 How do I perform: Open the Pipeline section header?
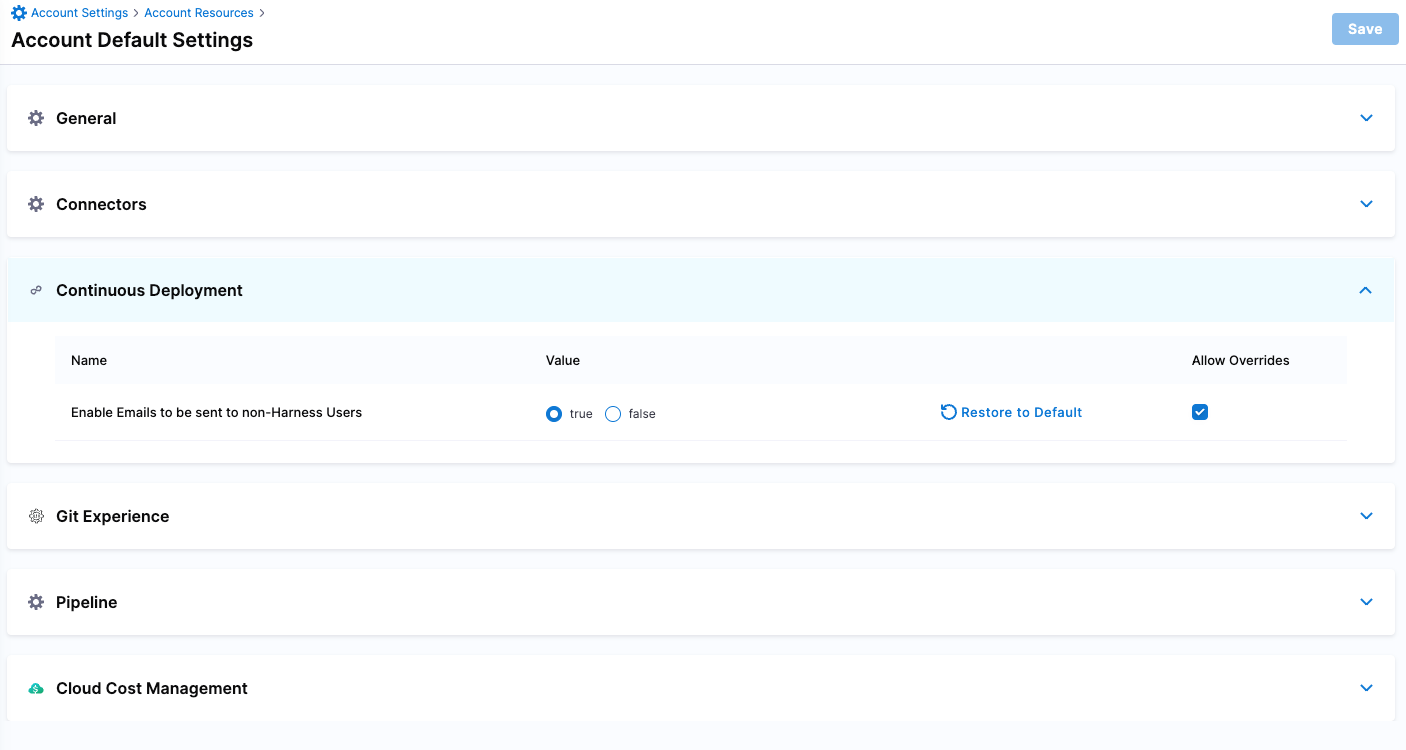tap(87, 602)
